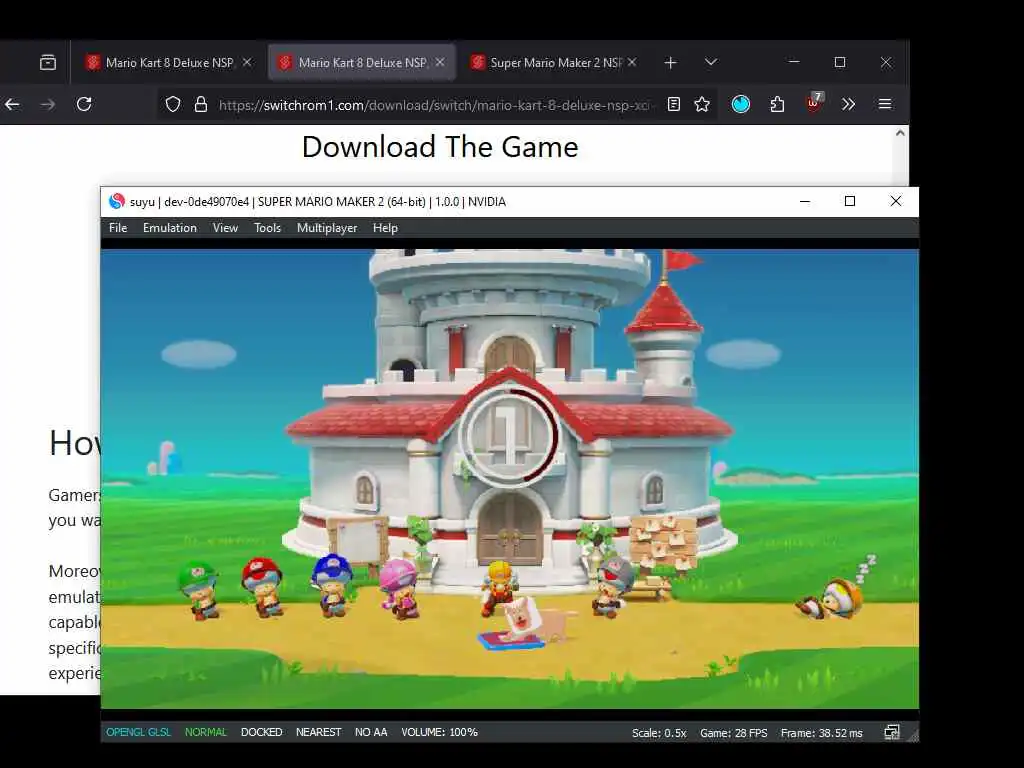Image resolution: width=1024 pixels, height=768 pixels.
Task: Toggle DOCKED mode in status bar
Action: click(x=261, y=732)
